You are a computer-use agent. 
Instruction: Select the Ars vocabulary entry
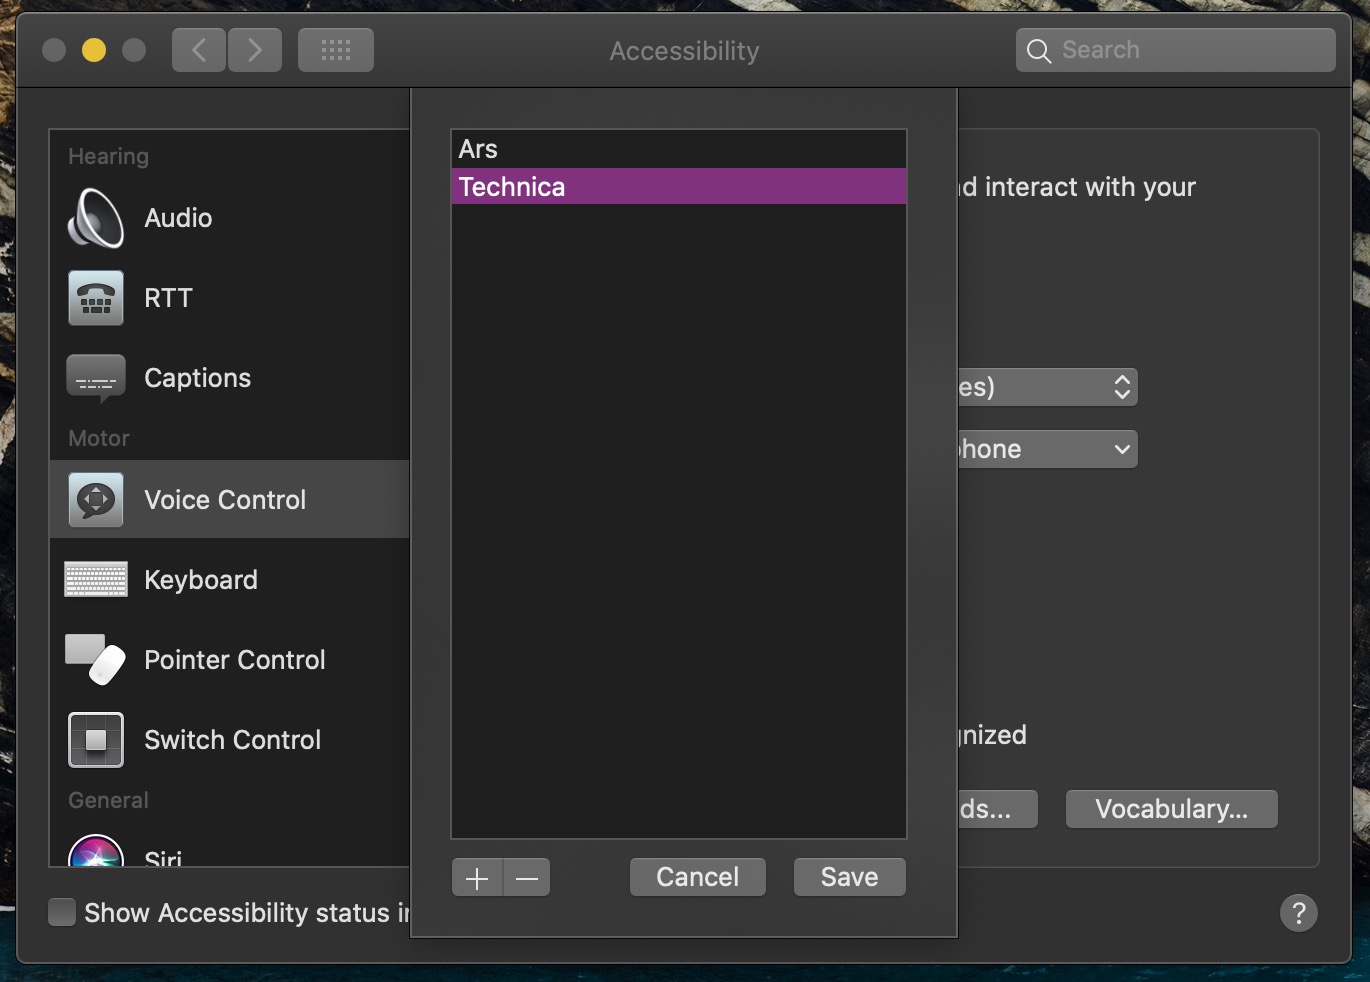tap(678, 149)
